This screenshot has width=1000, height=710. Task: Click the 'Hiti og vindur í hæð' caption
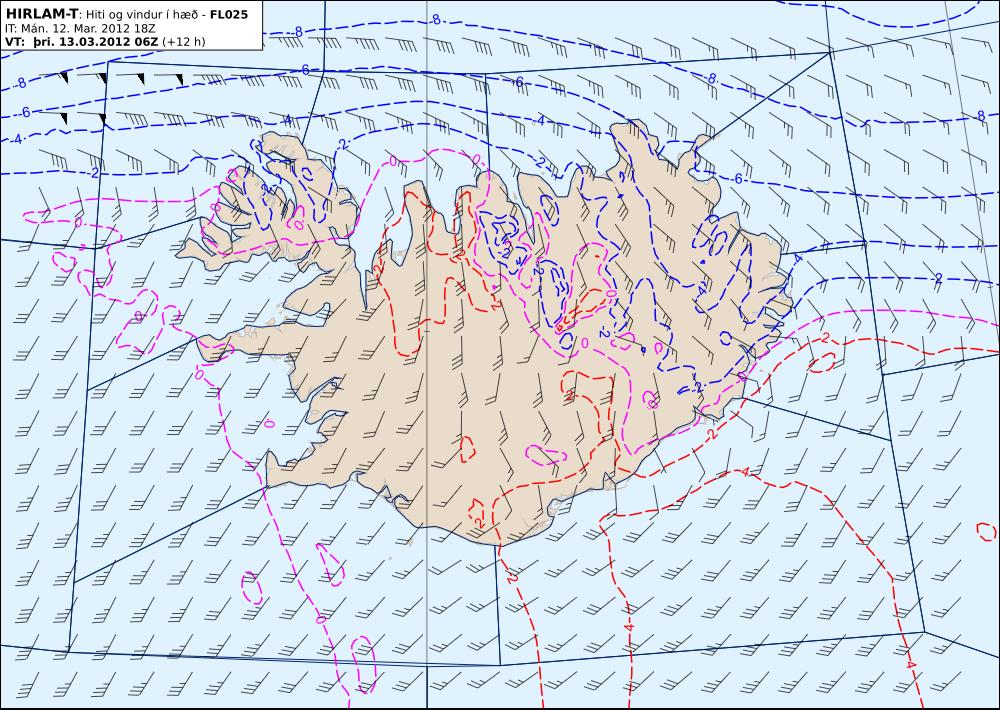tap(144, 14)
